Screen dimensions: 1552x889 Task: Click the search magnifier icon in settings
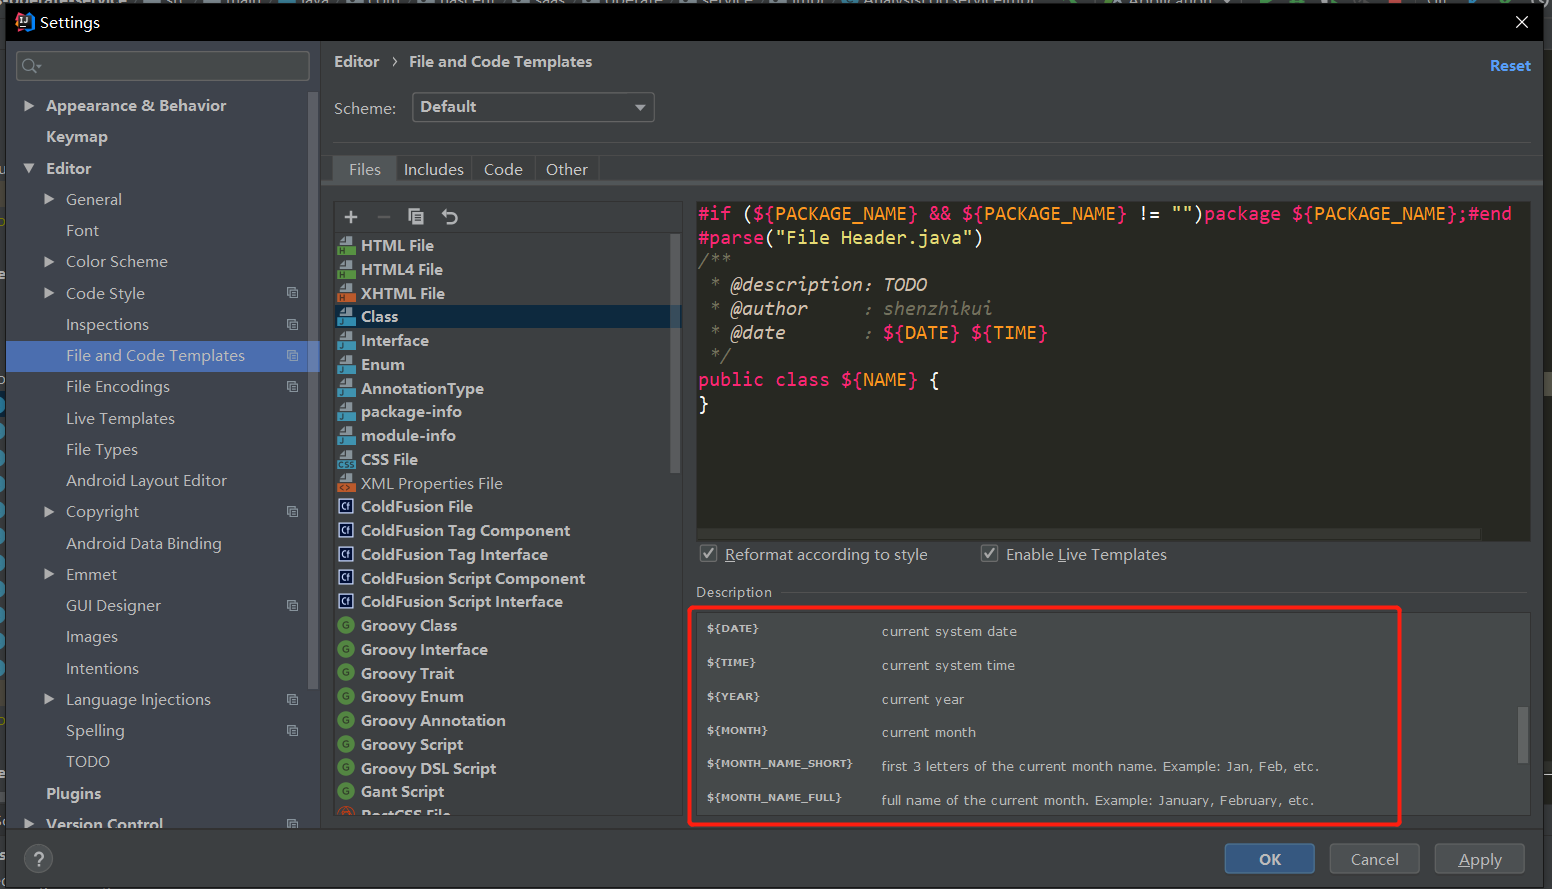[x=31, y=66]
